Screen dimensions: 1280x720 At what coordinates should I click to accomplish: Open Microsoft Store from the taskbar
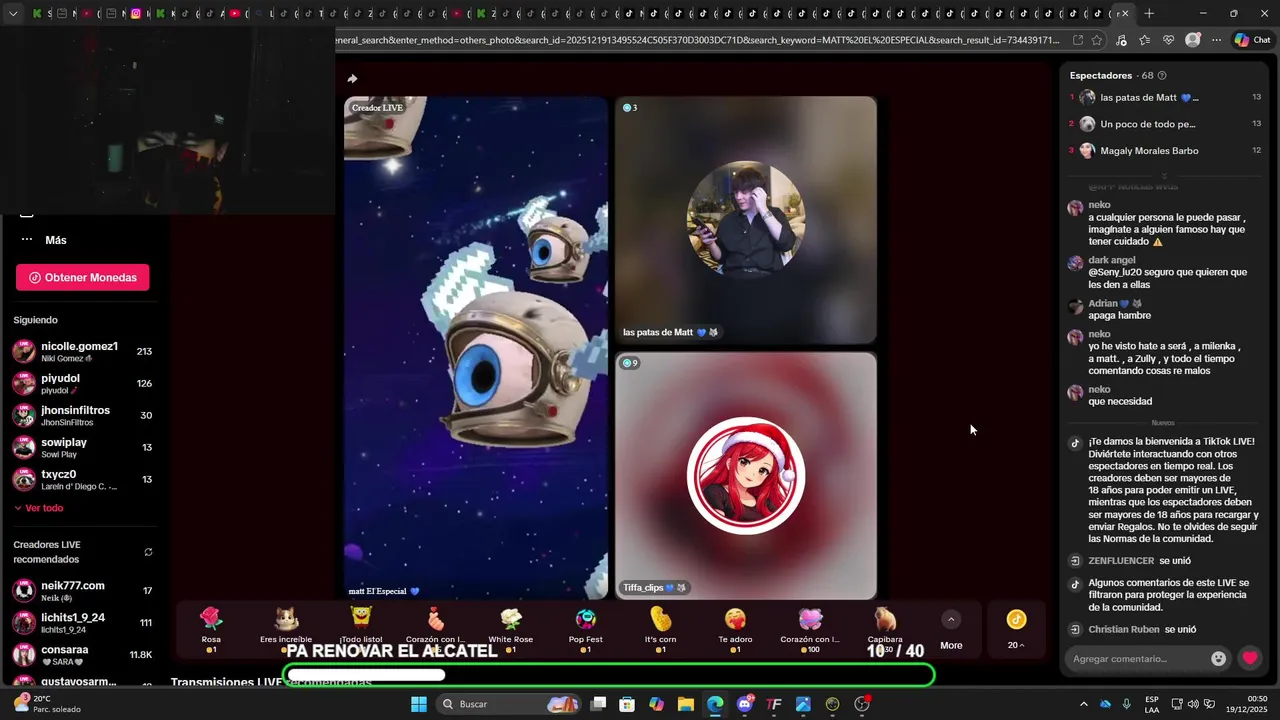pos(627,704)
